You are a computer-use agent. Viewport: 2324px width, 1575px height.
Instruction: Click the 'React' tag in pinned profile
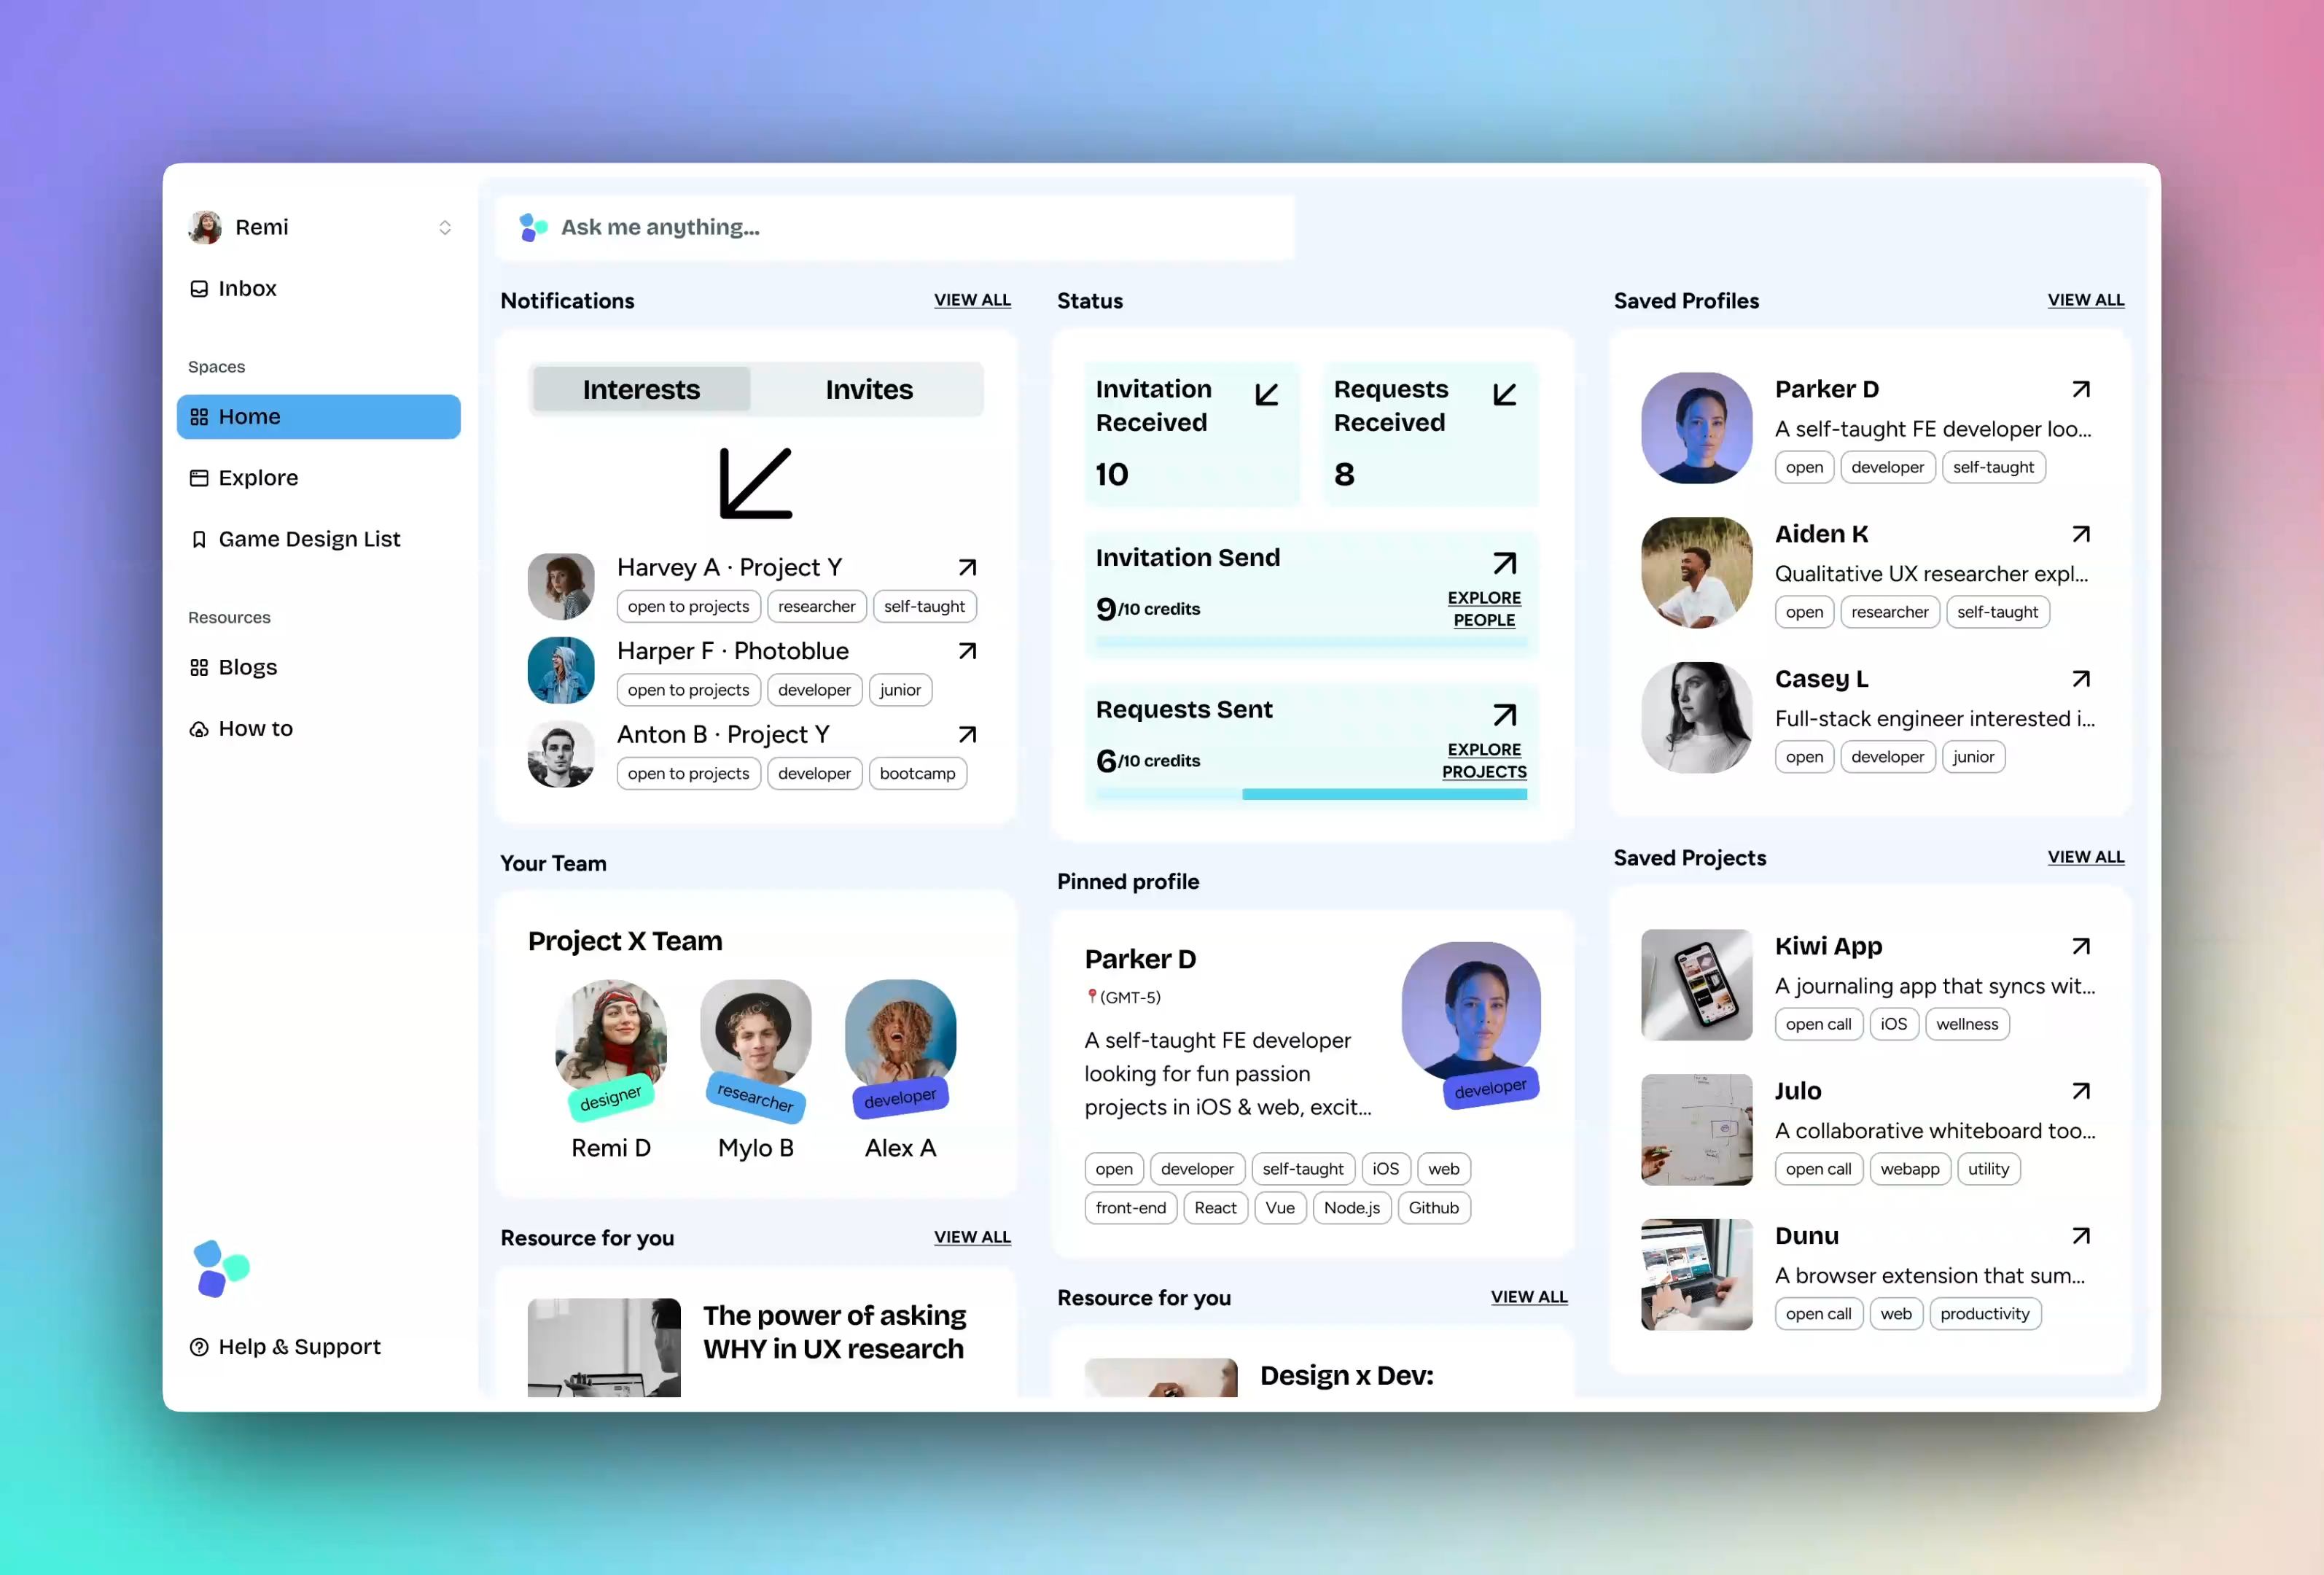[1215, 1208]
